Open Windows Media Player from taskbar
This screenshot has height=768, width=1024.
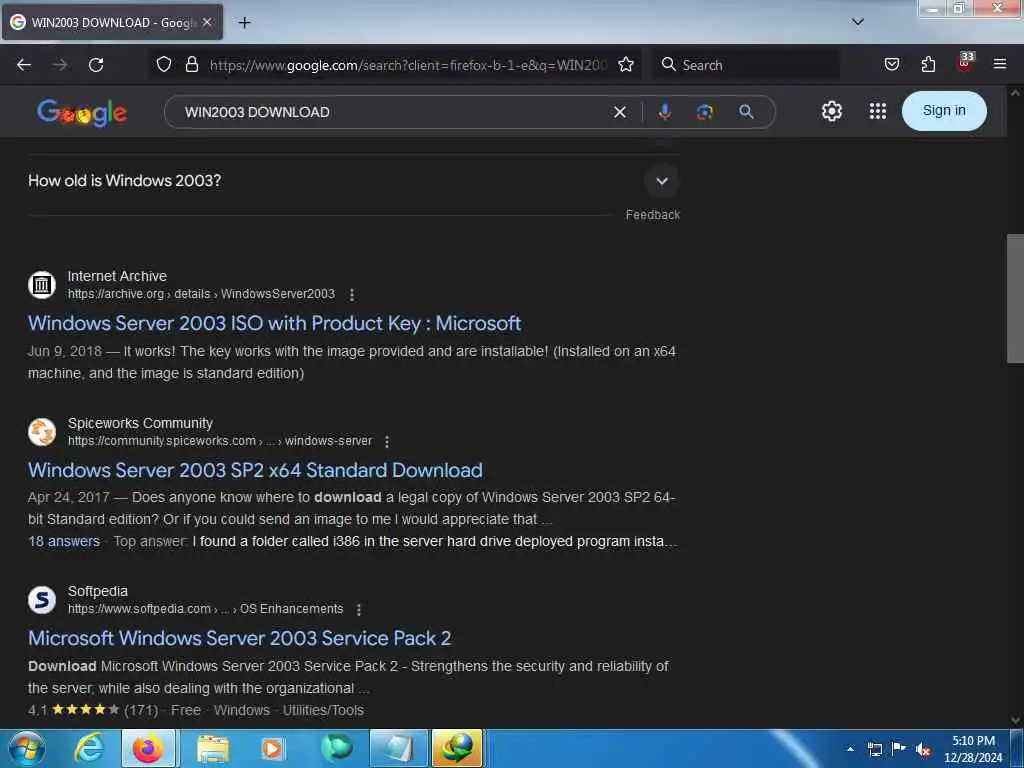pos(272,748)
